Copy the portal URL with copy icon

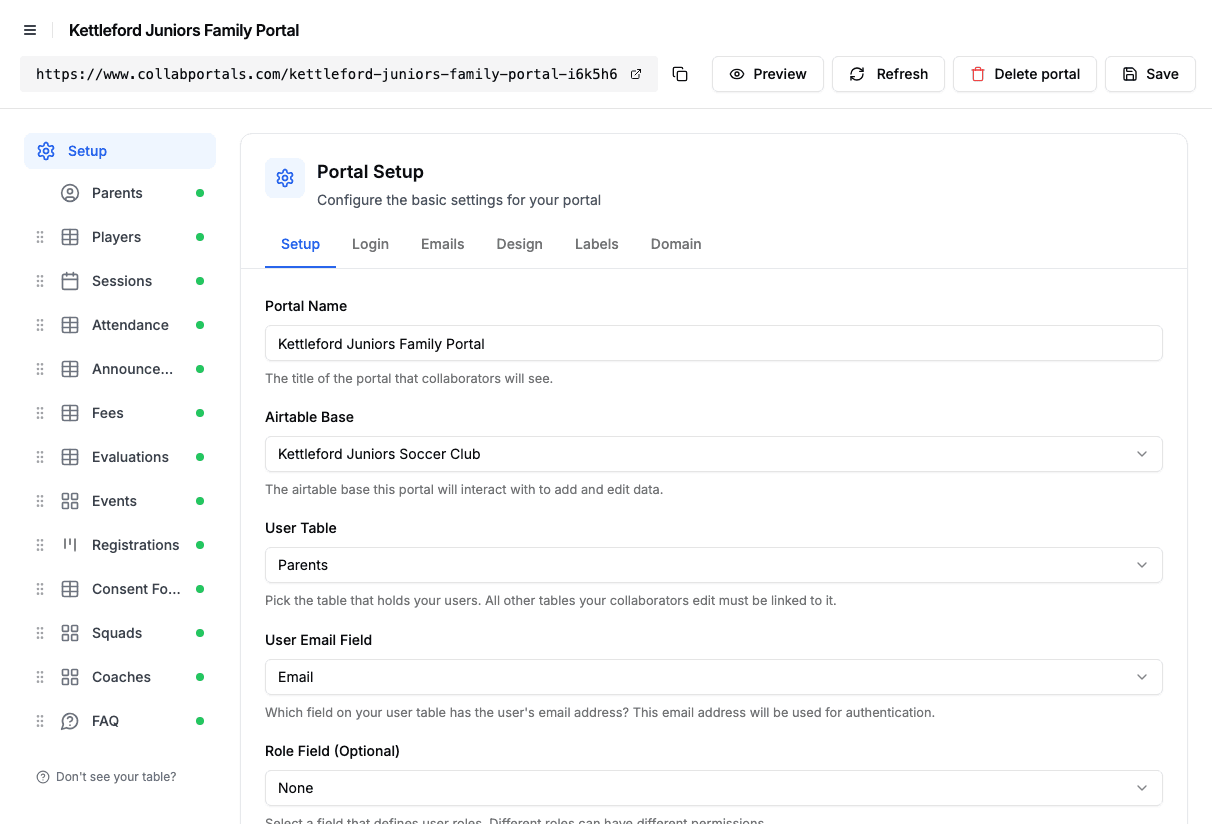point(680,74)
